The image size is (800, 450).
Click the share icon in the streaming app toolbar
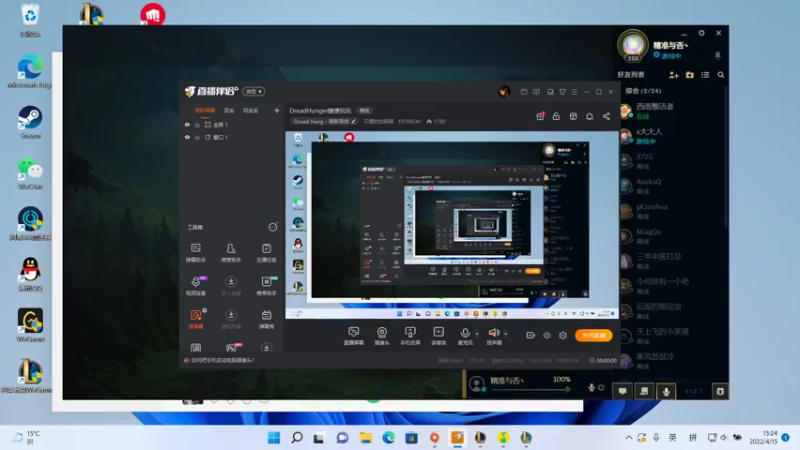click(606, 116)
